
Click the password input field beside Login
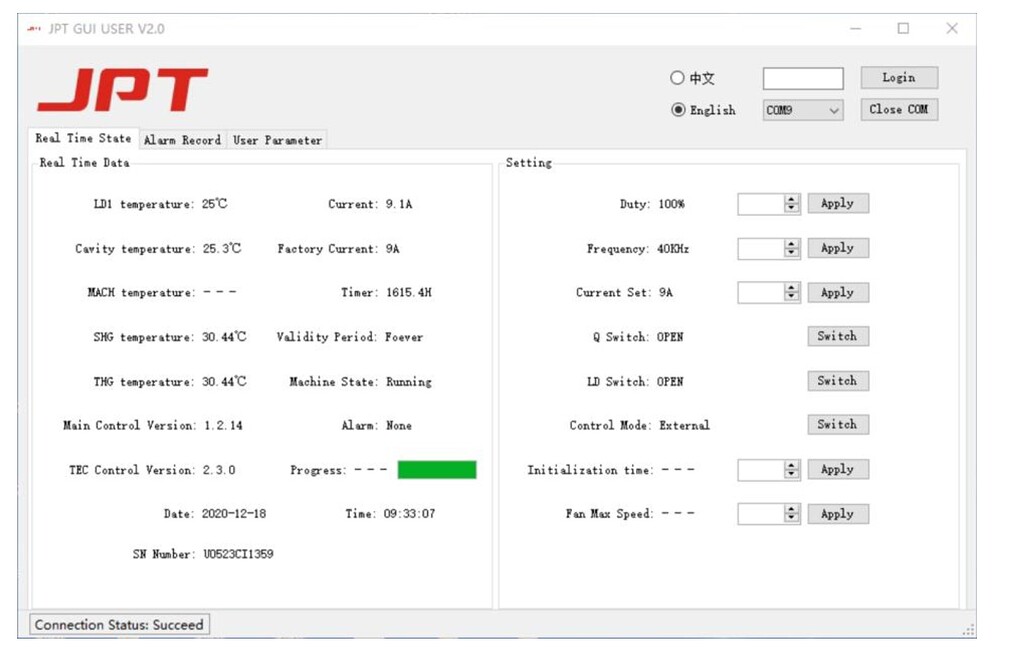coord(802,78)
